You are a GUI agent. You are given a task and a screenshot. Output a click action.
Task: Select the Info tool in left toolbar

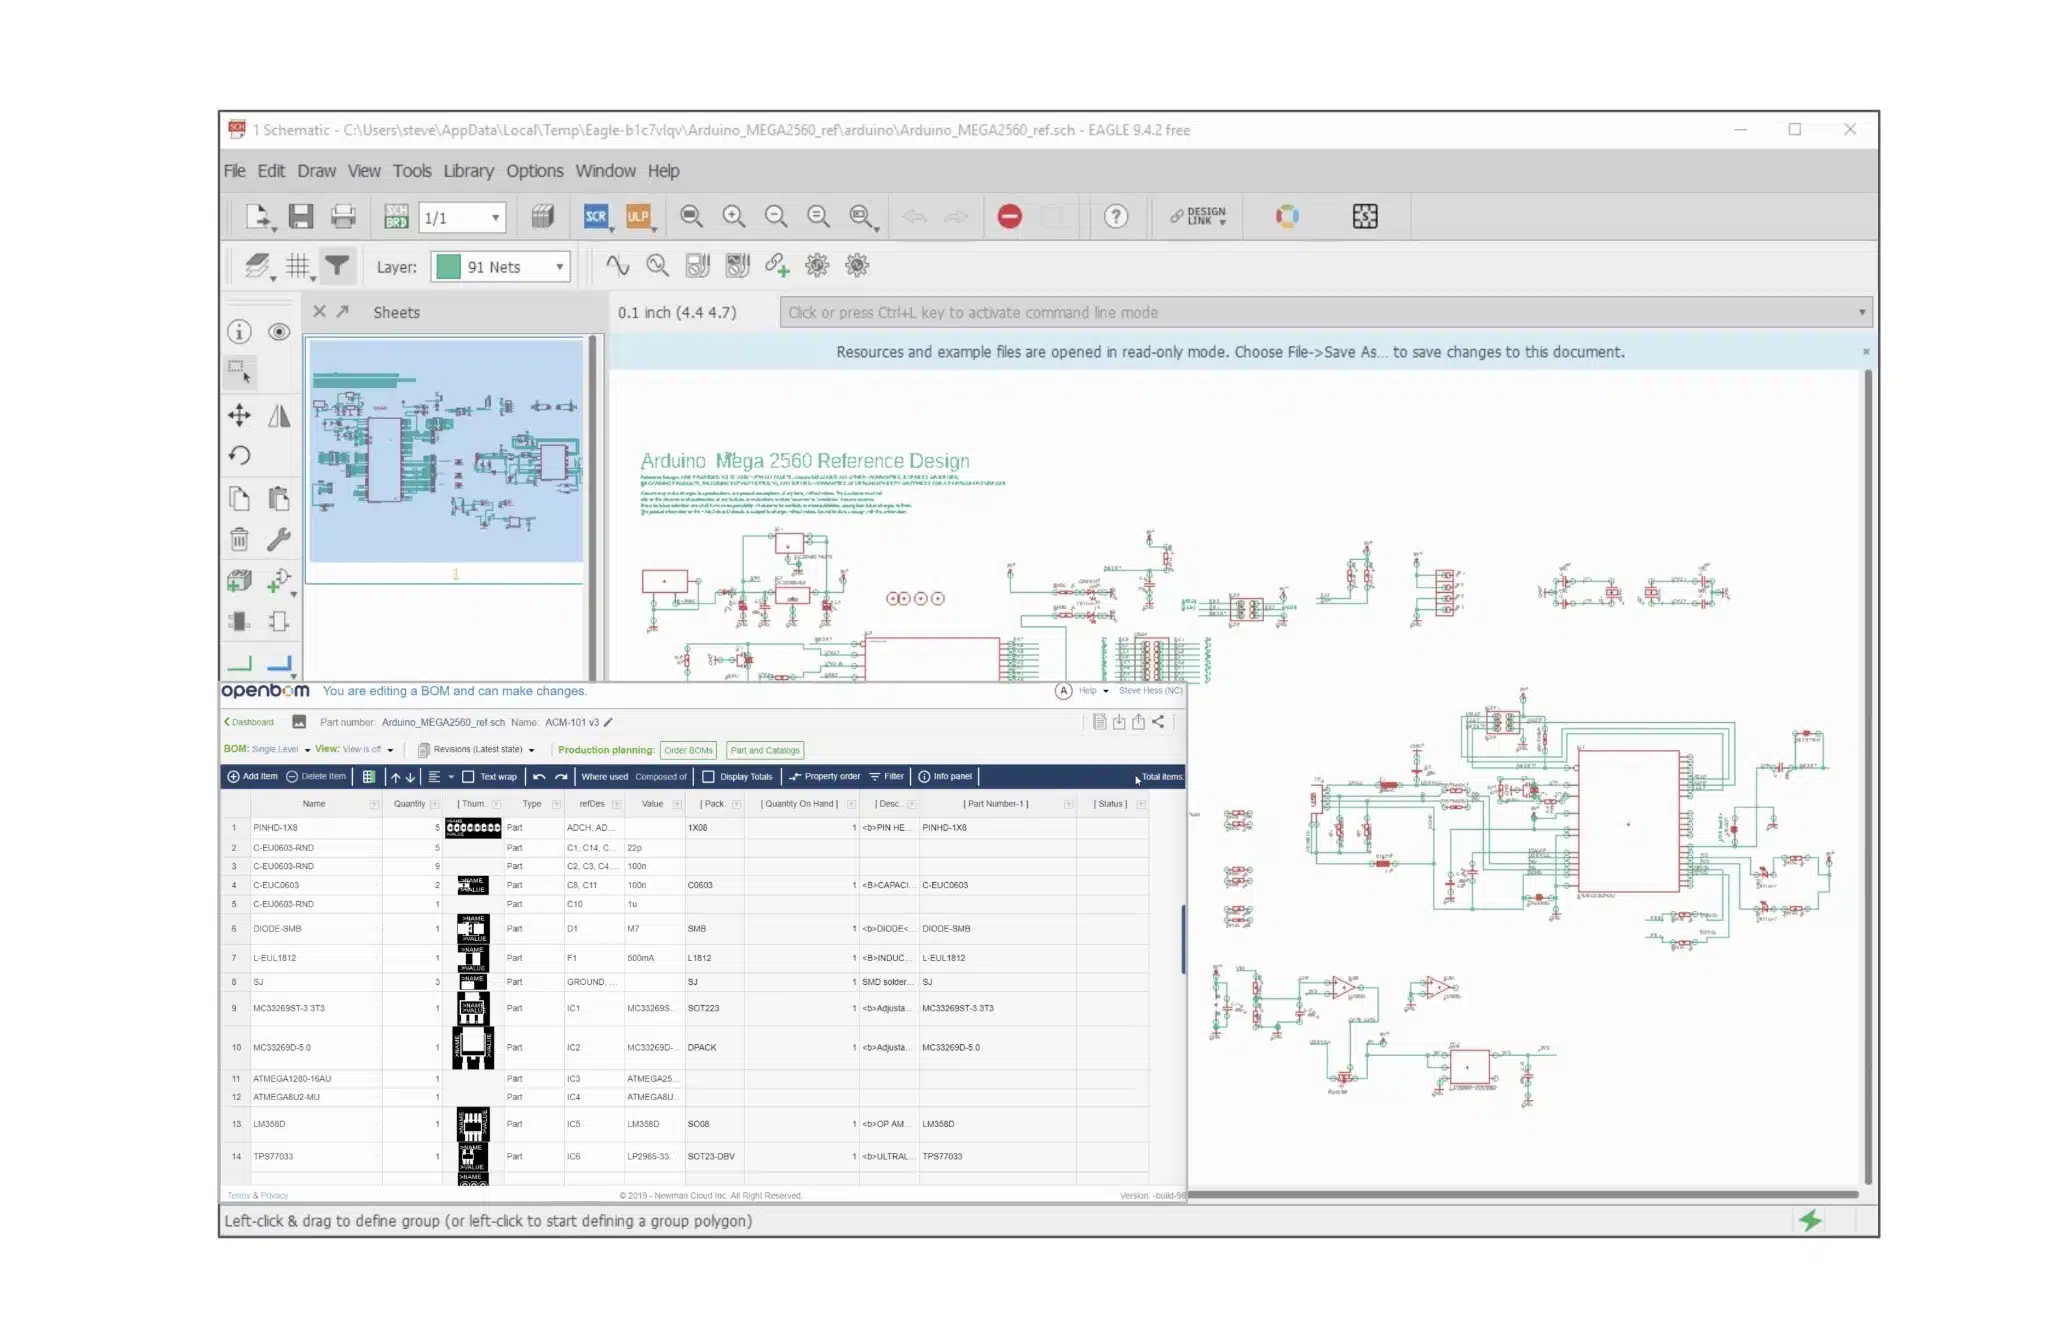(239, 332)
